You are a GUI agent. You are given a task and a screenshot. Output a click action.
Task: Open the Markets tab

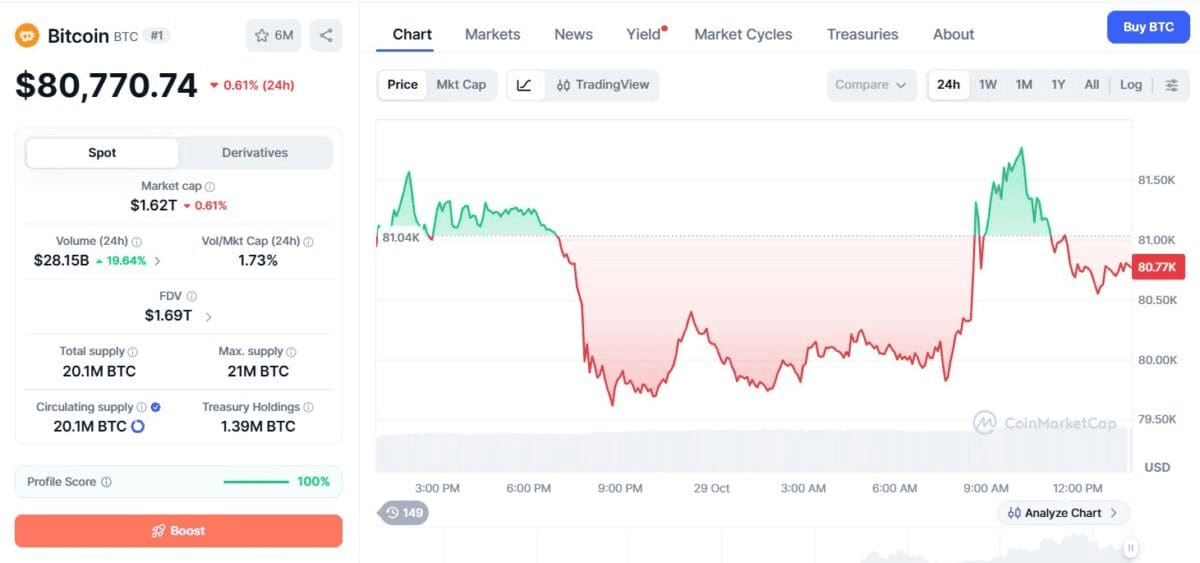click(493, 34)
